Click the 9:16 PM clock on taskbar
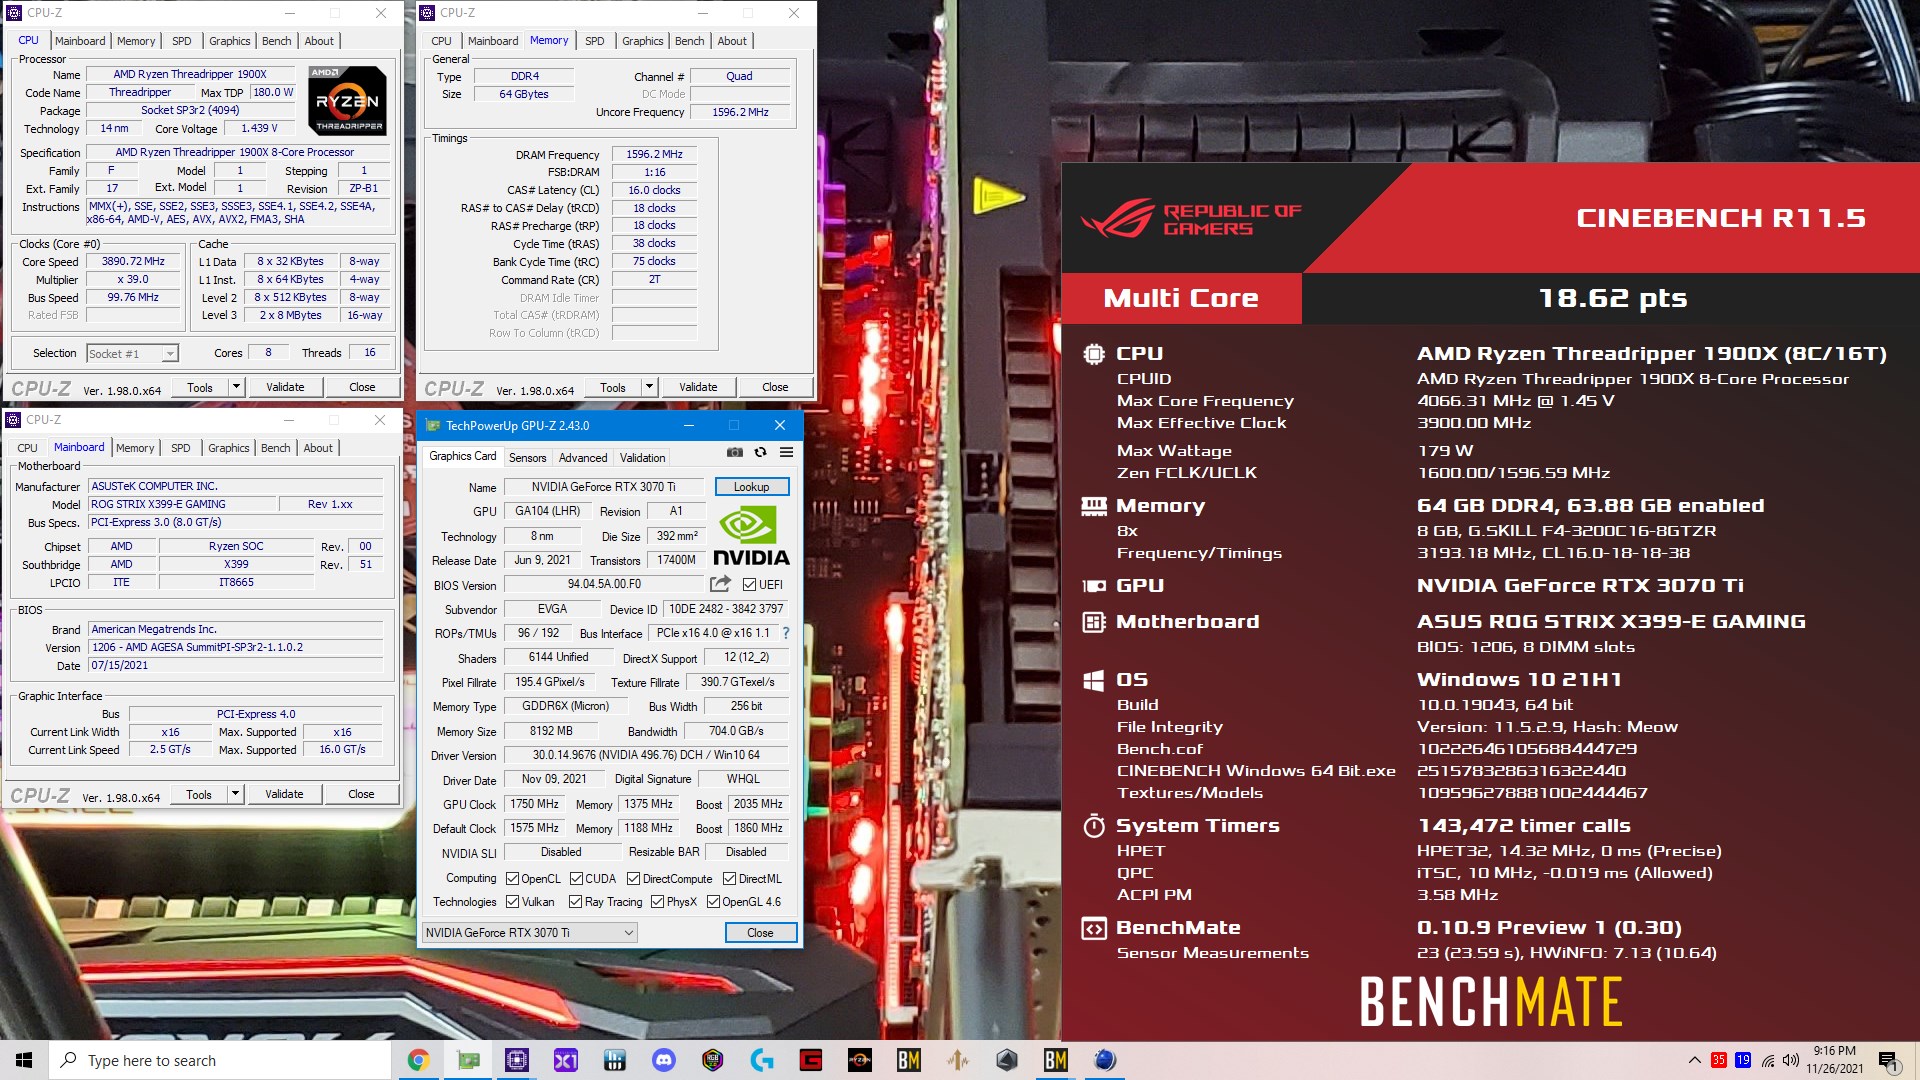This screenshot has width=1920, height=1080. pos(1834,1052)
